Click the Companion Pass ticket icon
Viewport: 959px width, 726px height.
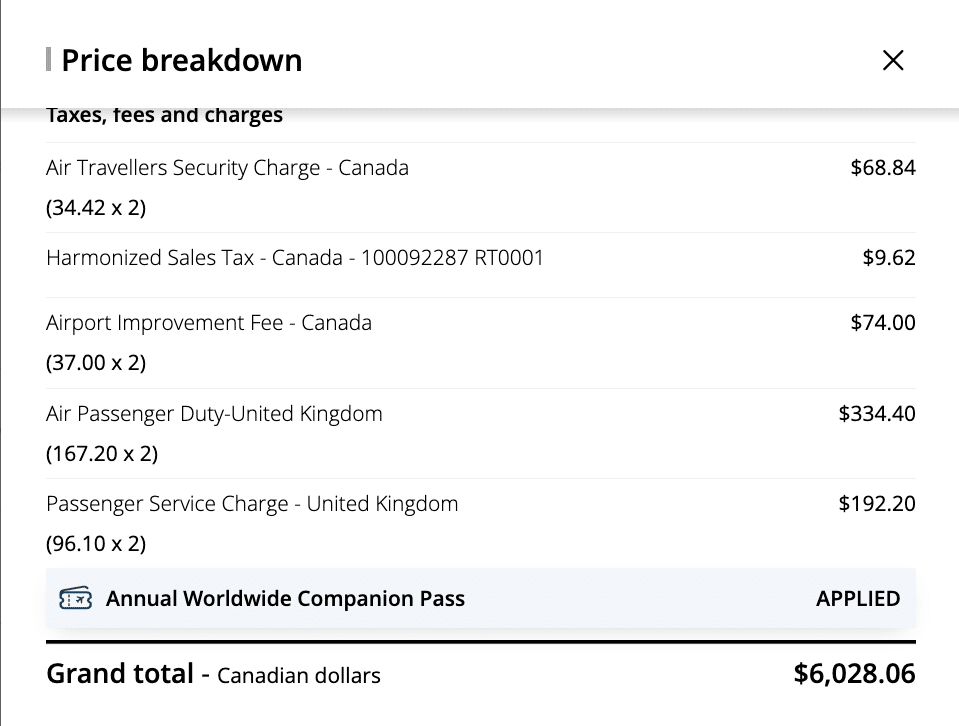coord(76,599)
